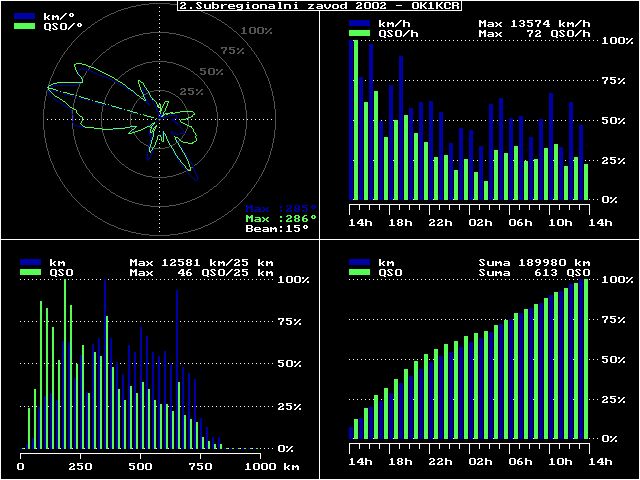
Task: Click the Max 46 QSO/25 km label
Action: 202,272
